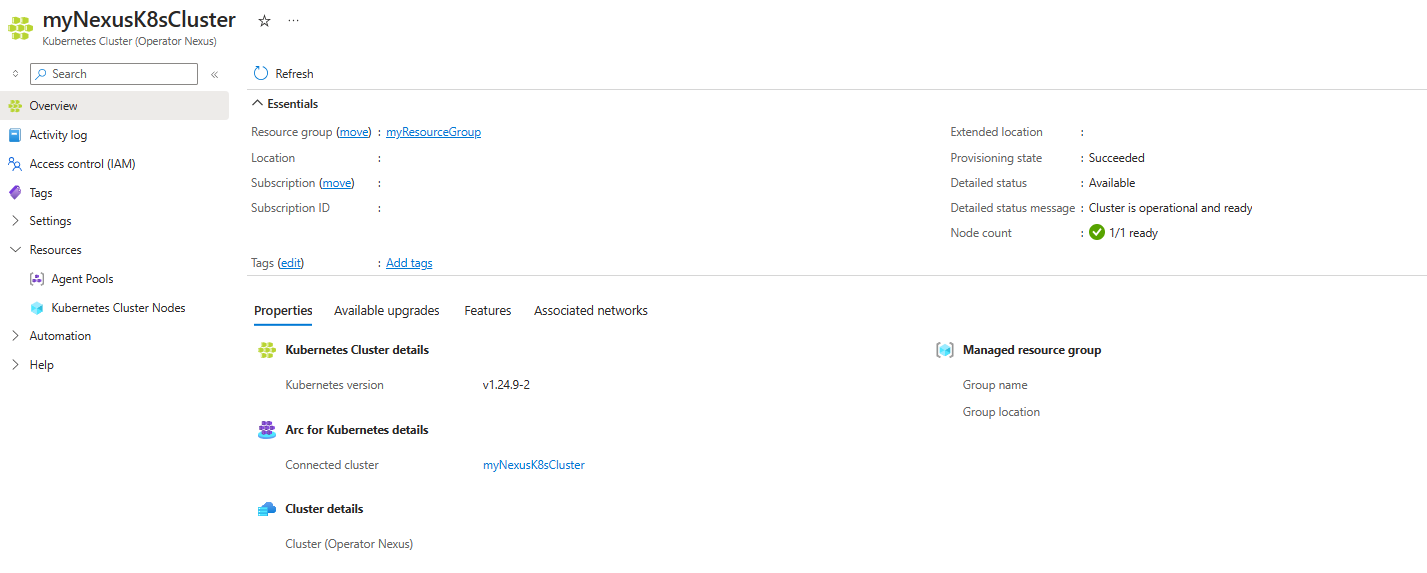Click the Tags menu item text
The image size is (1427, 573).
(x=41, y=193)
